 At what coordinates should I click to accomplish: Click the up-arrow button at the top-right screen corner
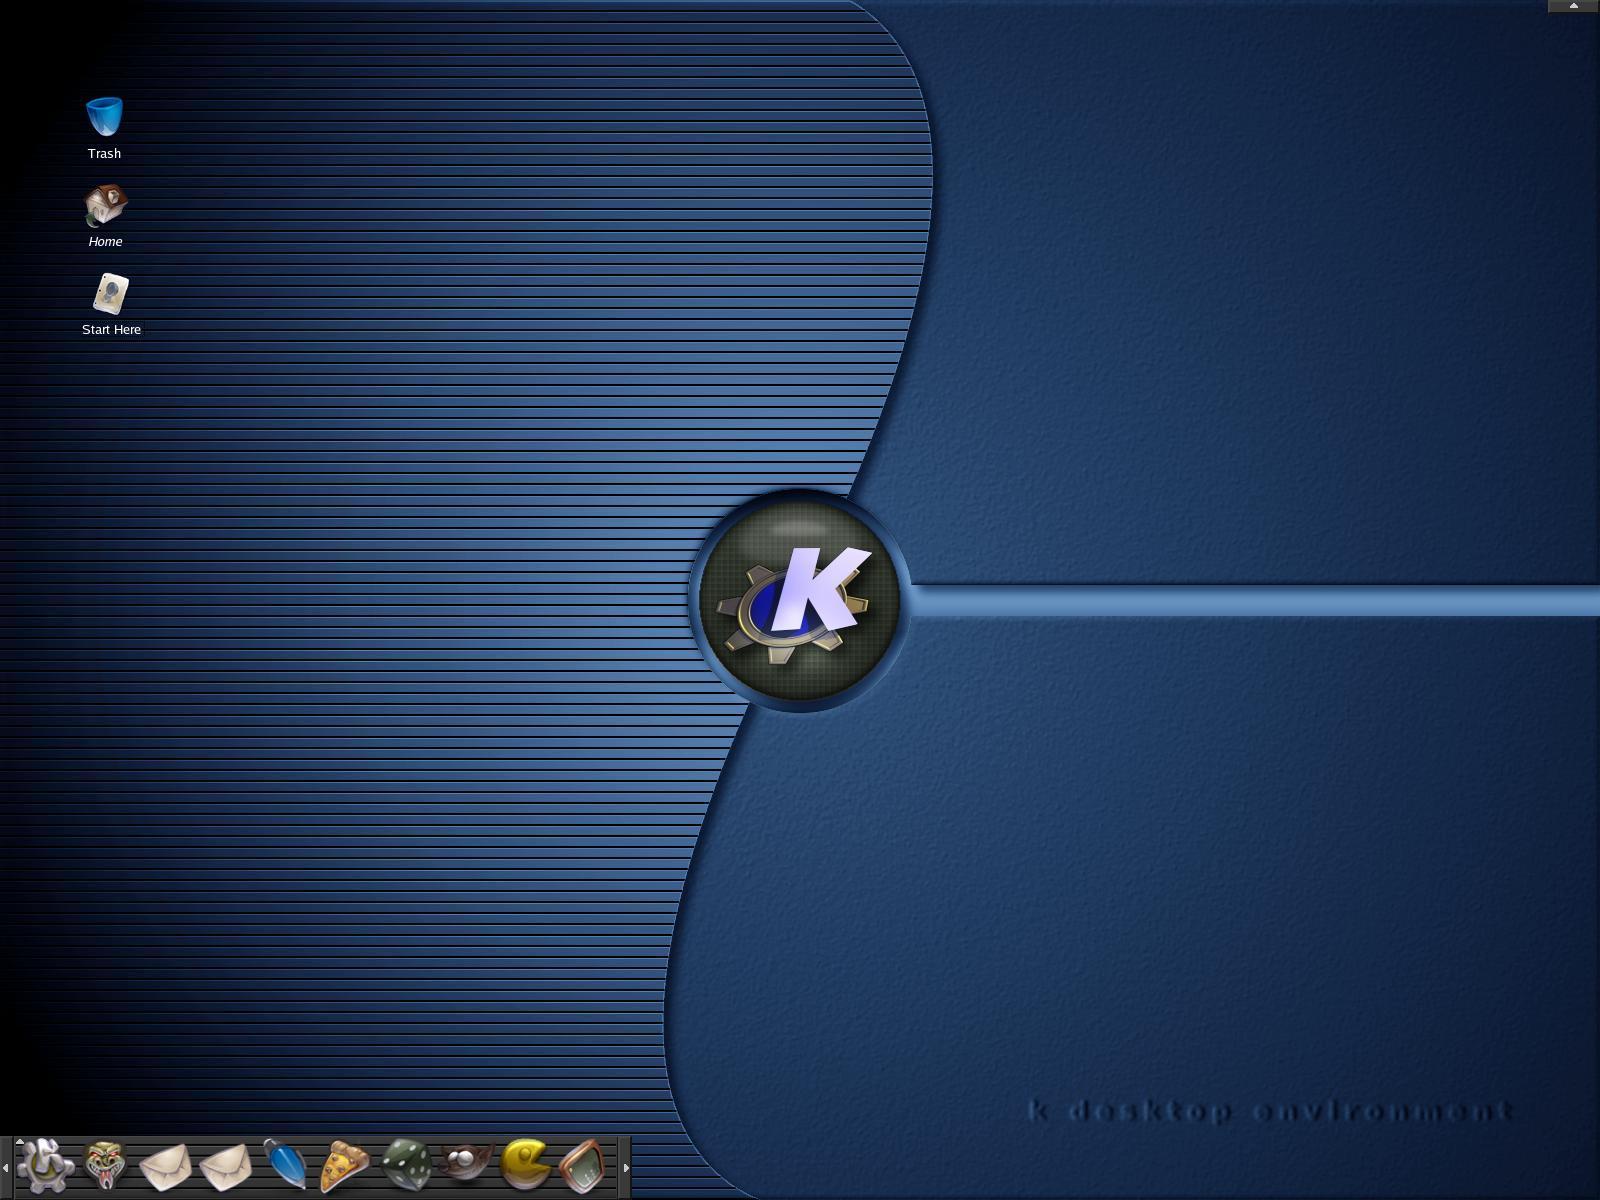point(1573,6)
